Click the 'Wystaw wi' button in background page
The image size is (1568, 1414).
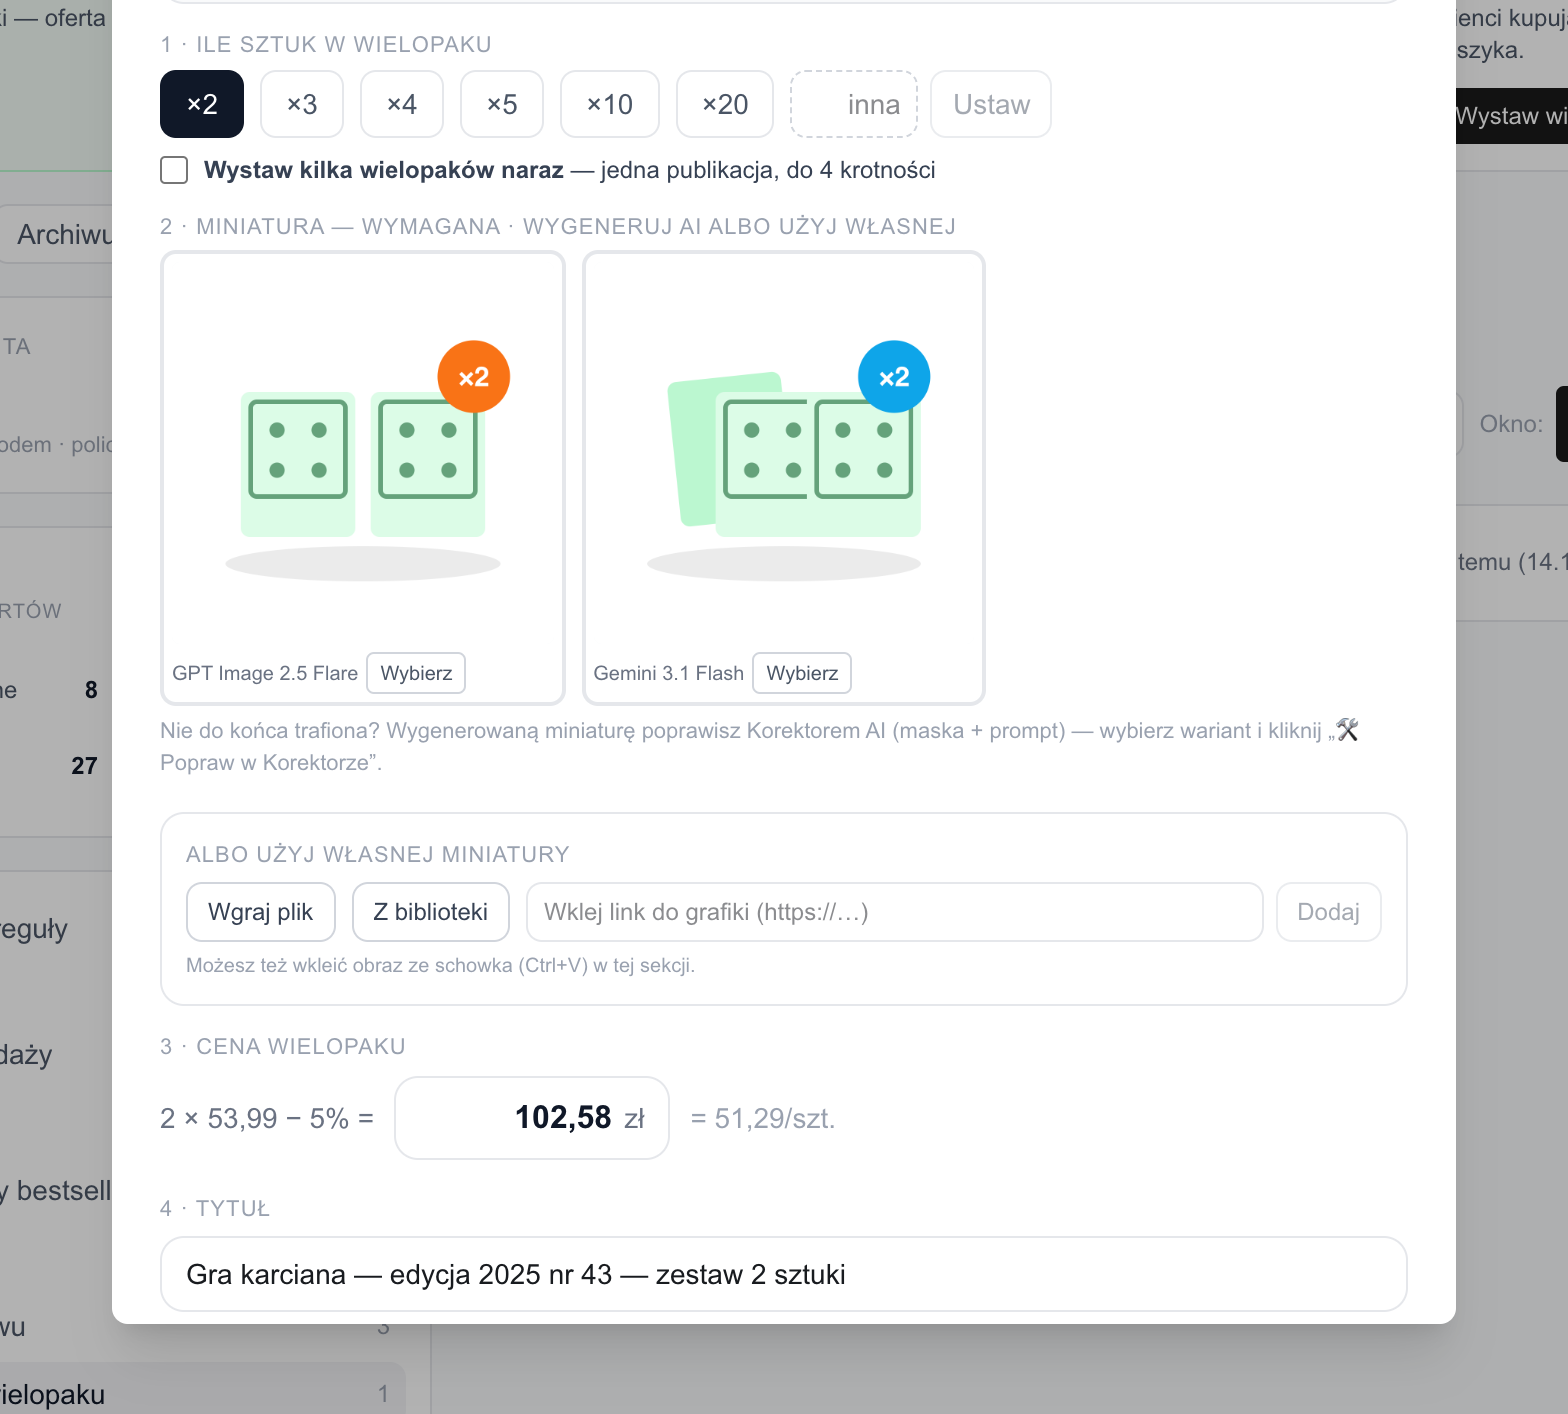point(1512,116)
